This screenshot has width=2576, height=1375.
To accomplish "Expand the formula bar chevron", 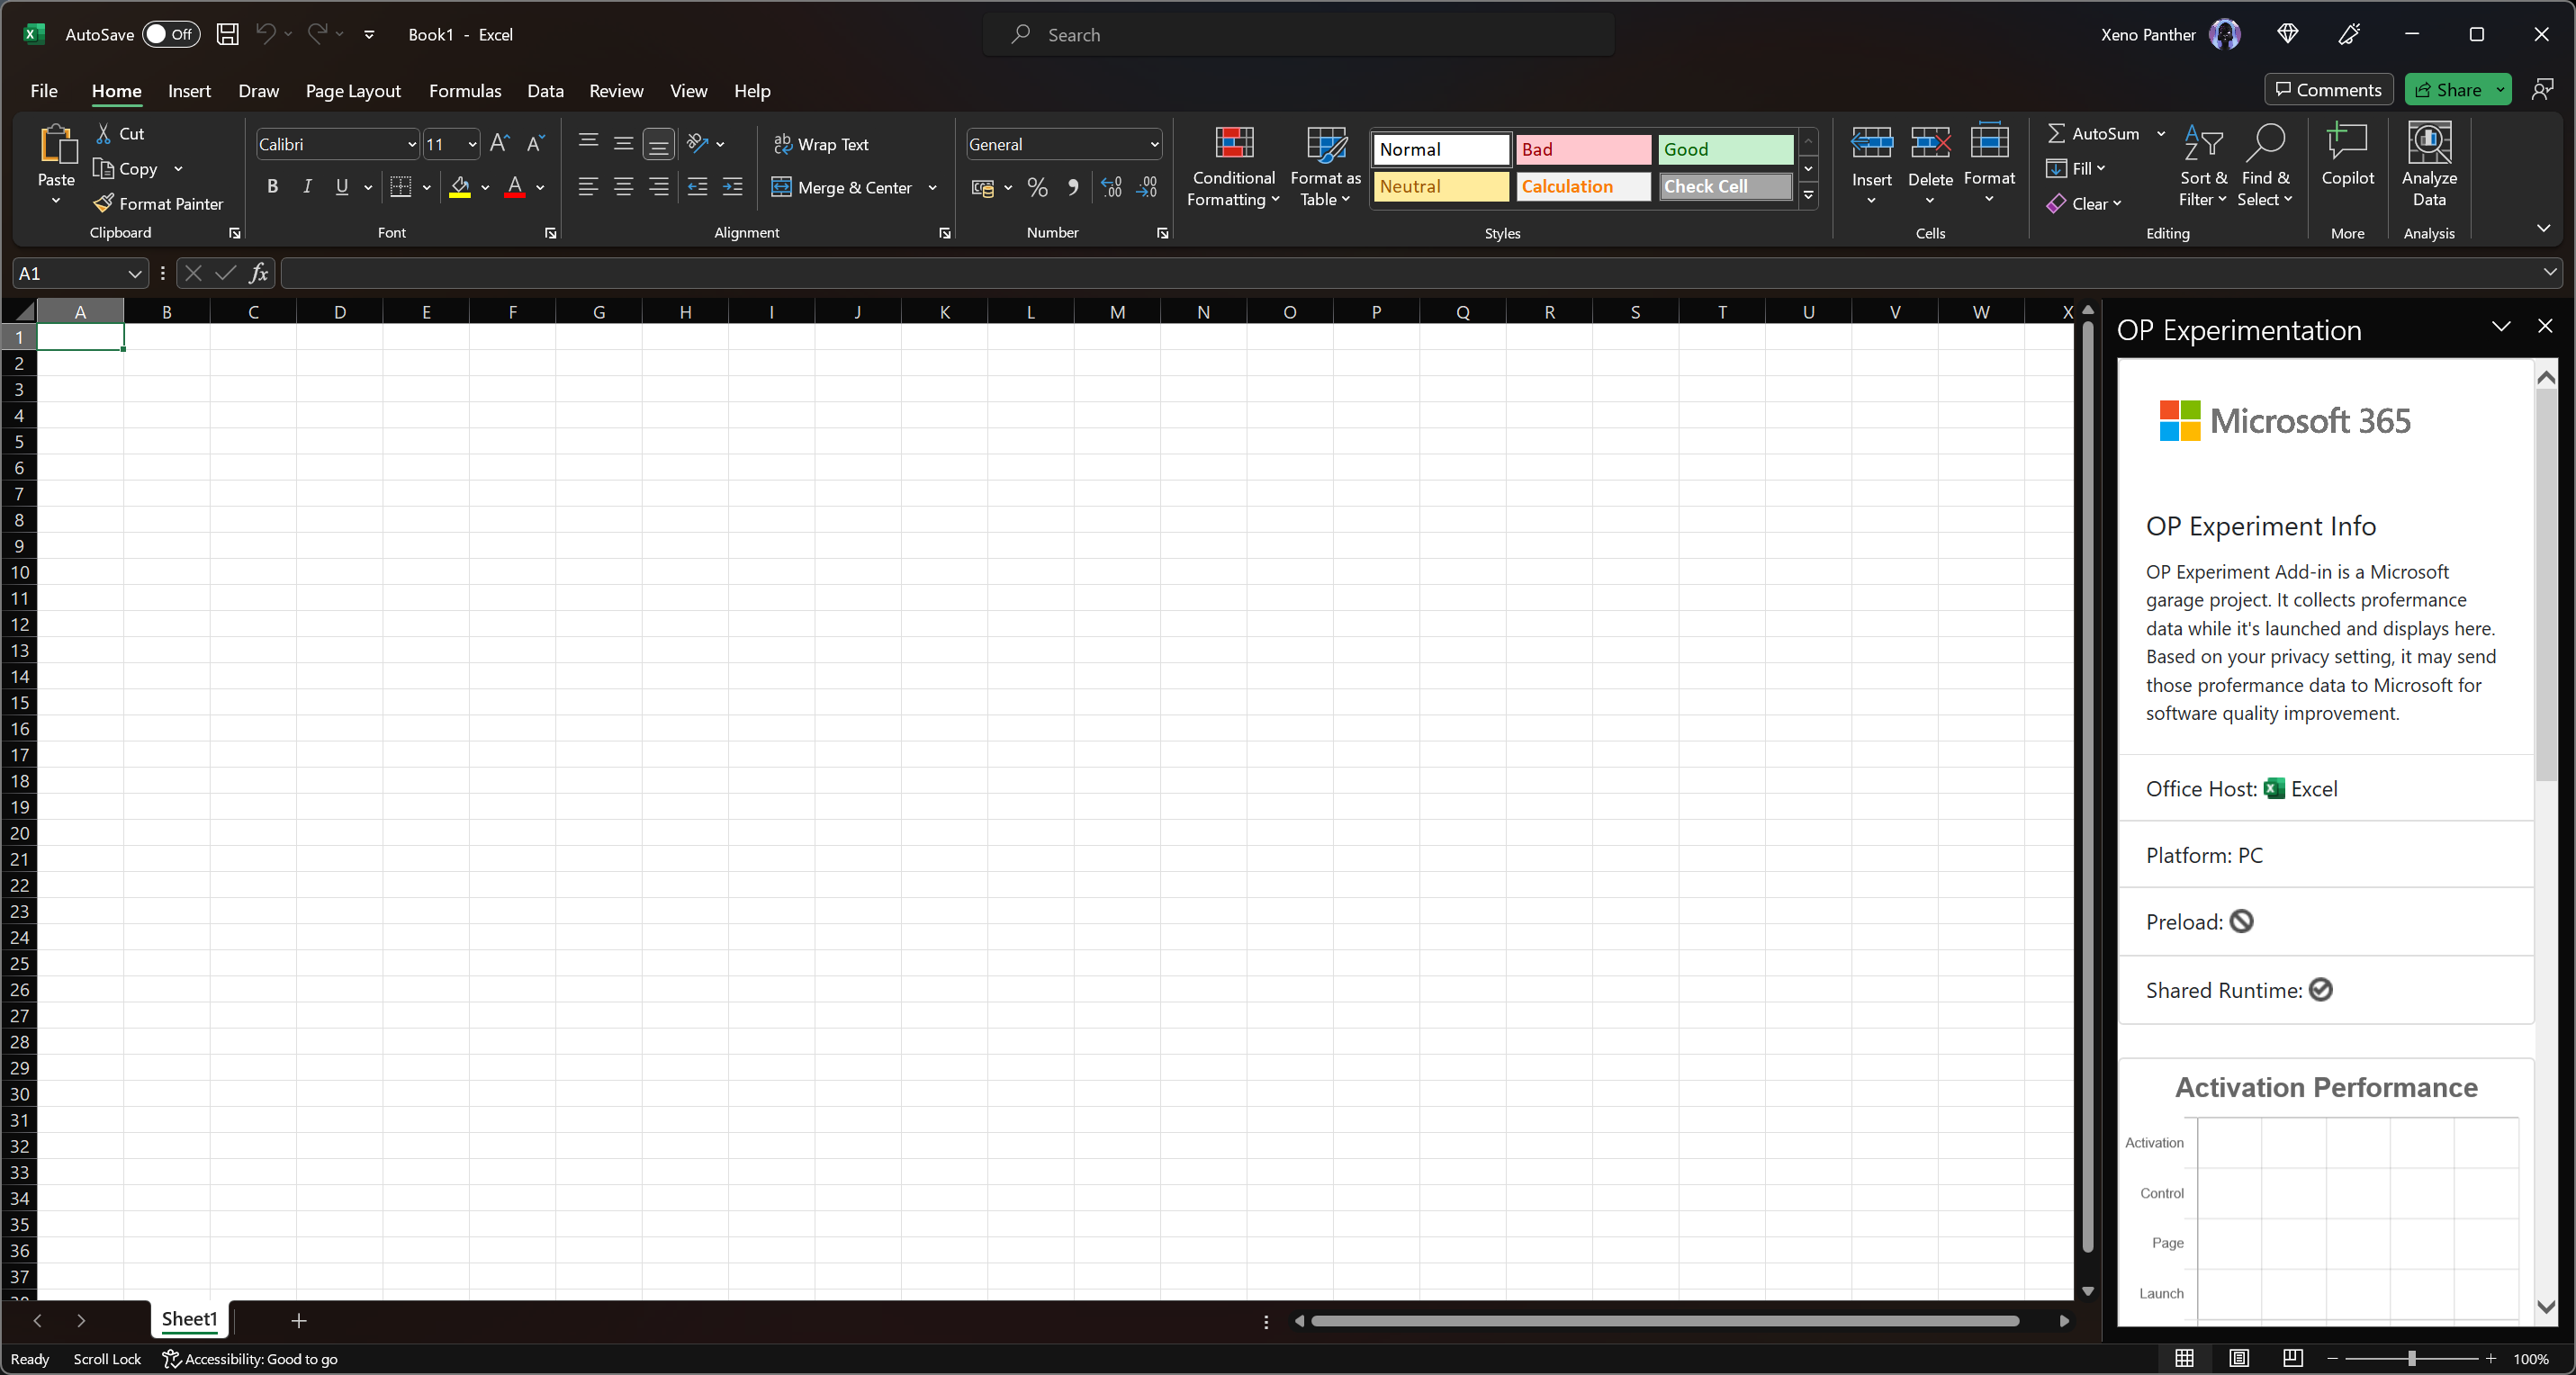I will tap(2549, 272).
